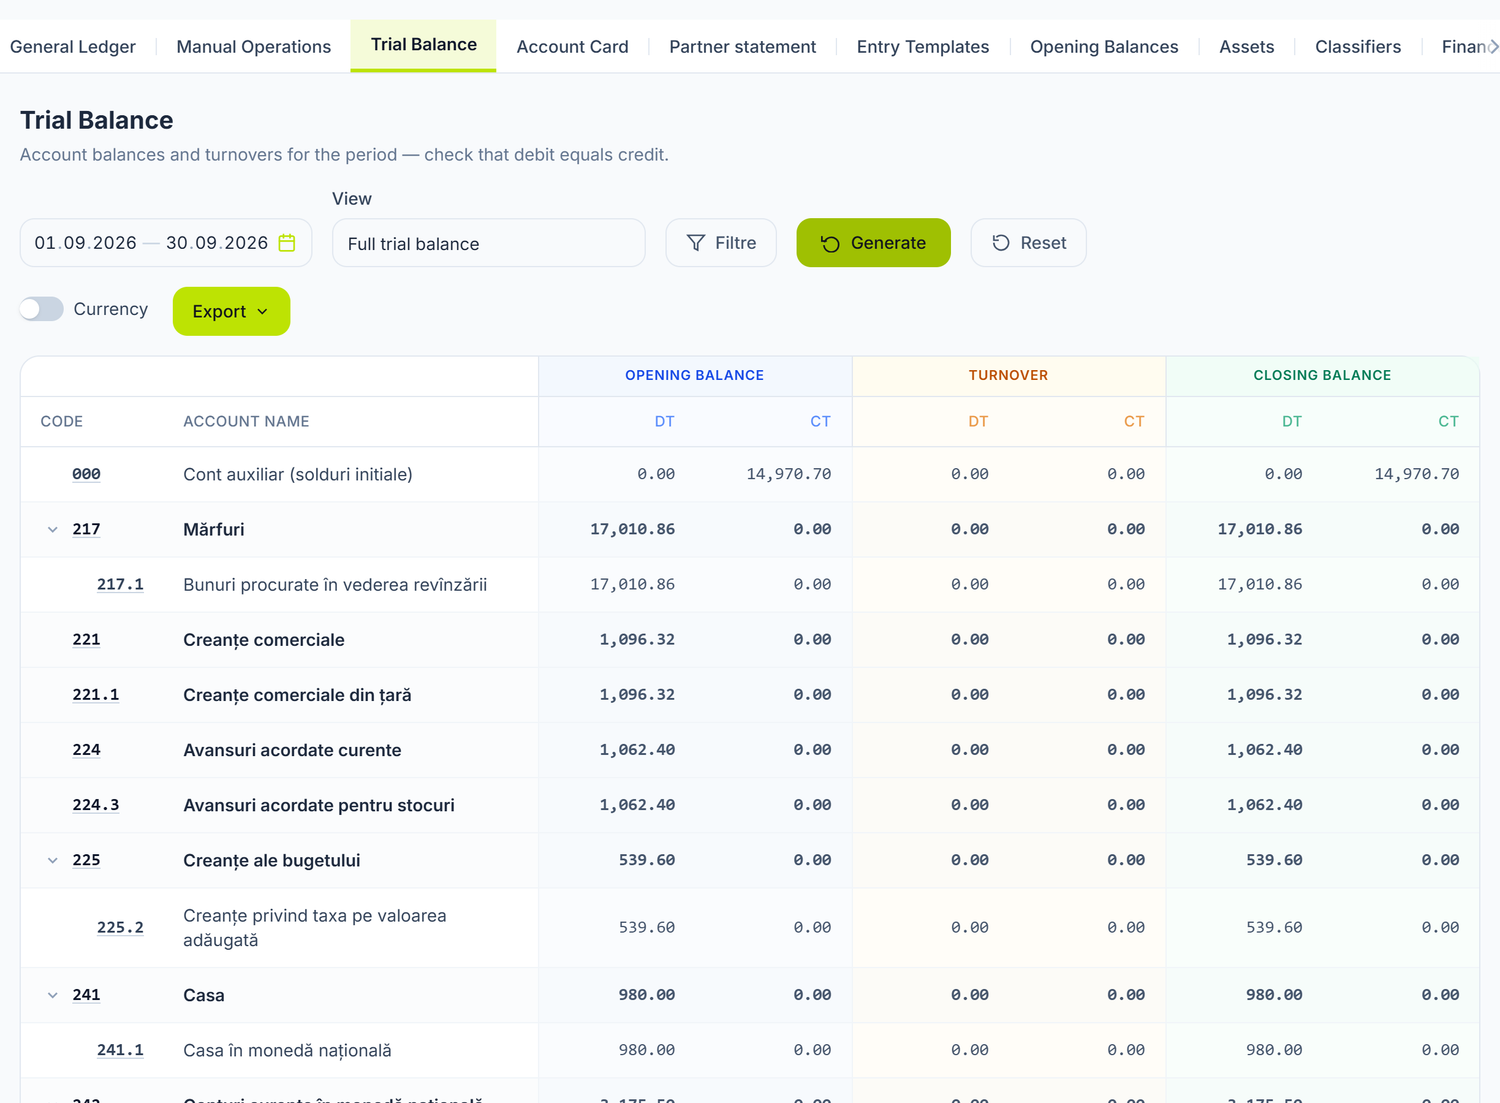Click the refresh icon on Generate
The width and height of the screenshot is (1500, 1103).
click(830, 244)
